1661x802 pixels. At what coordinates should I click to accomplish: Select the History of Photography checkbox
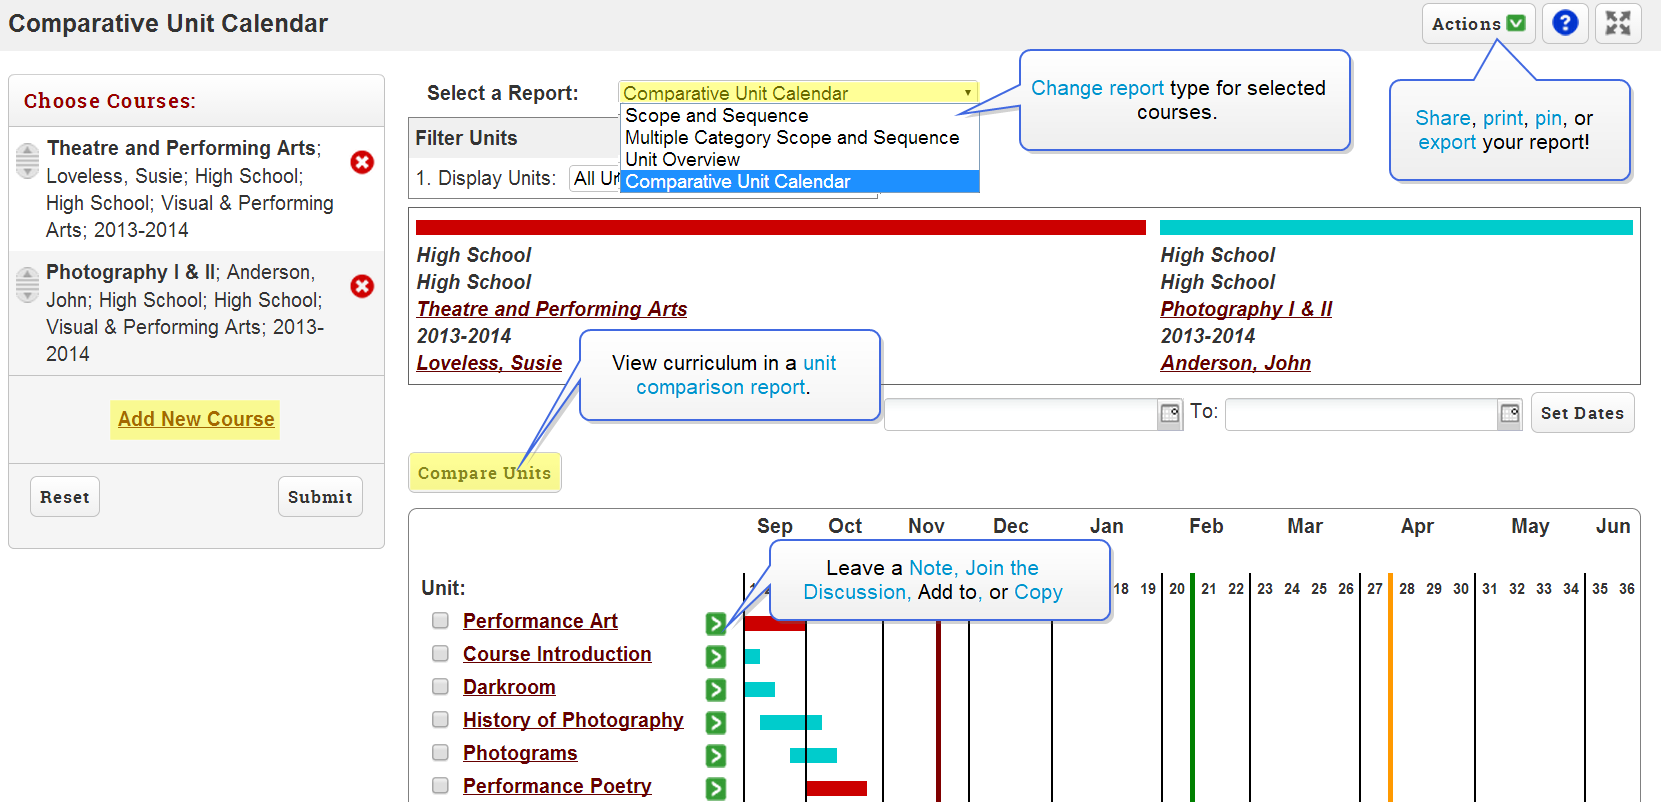(x=440, y=720)
